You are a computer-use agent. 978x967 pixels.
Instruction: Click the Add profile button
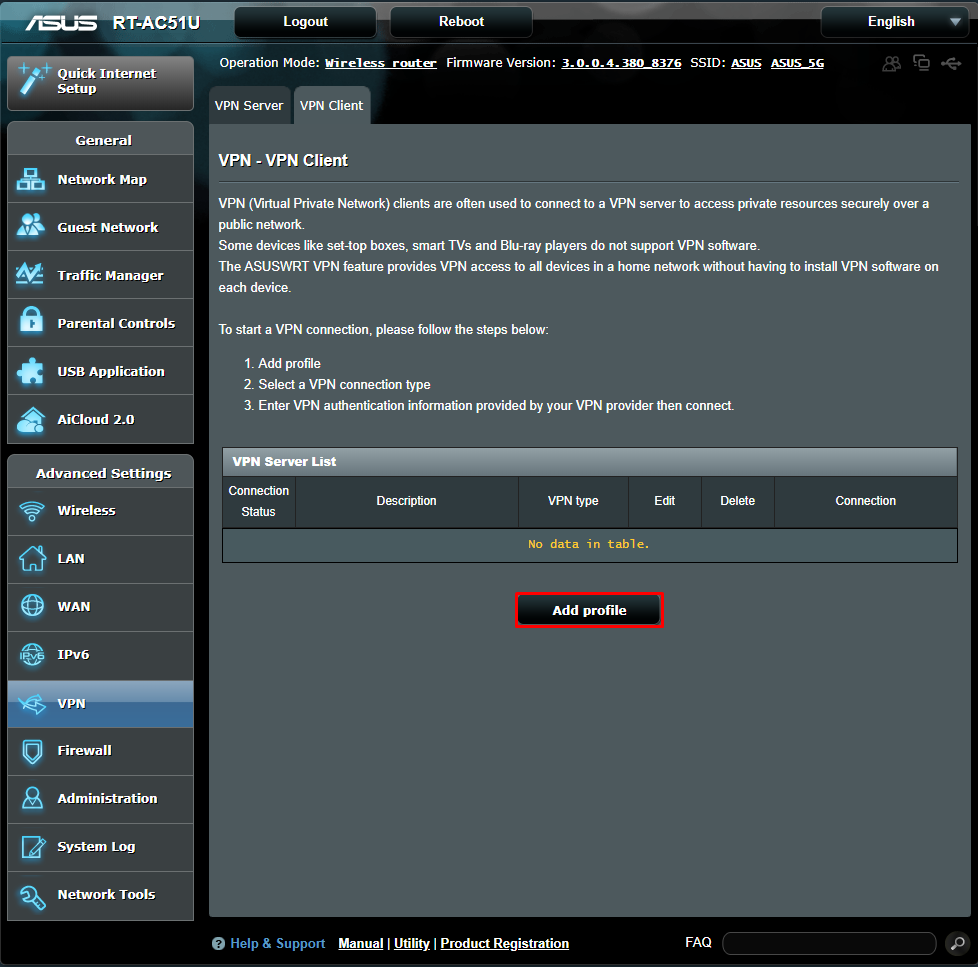(589, 610)
